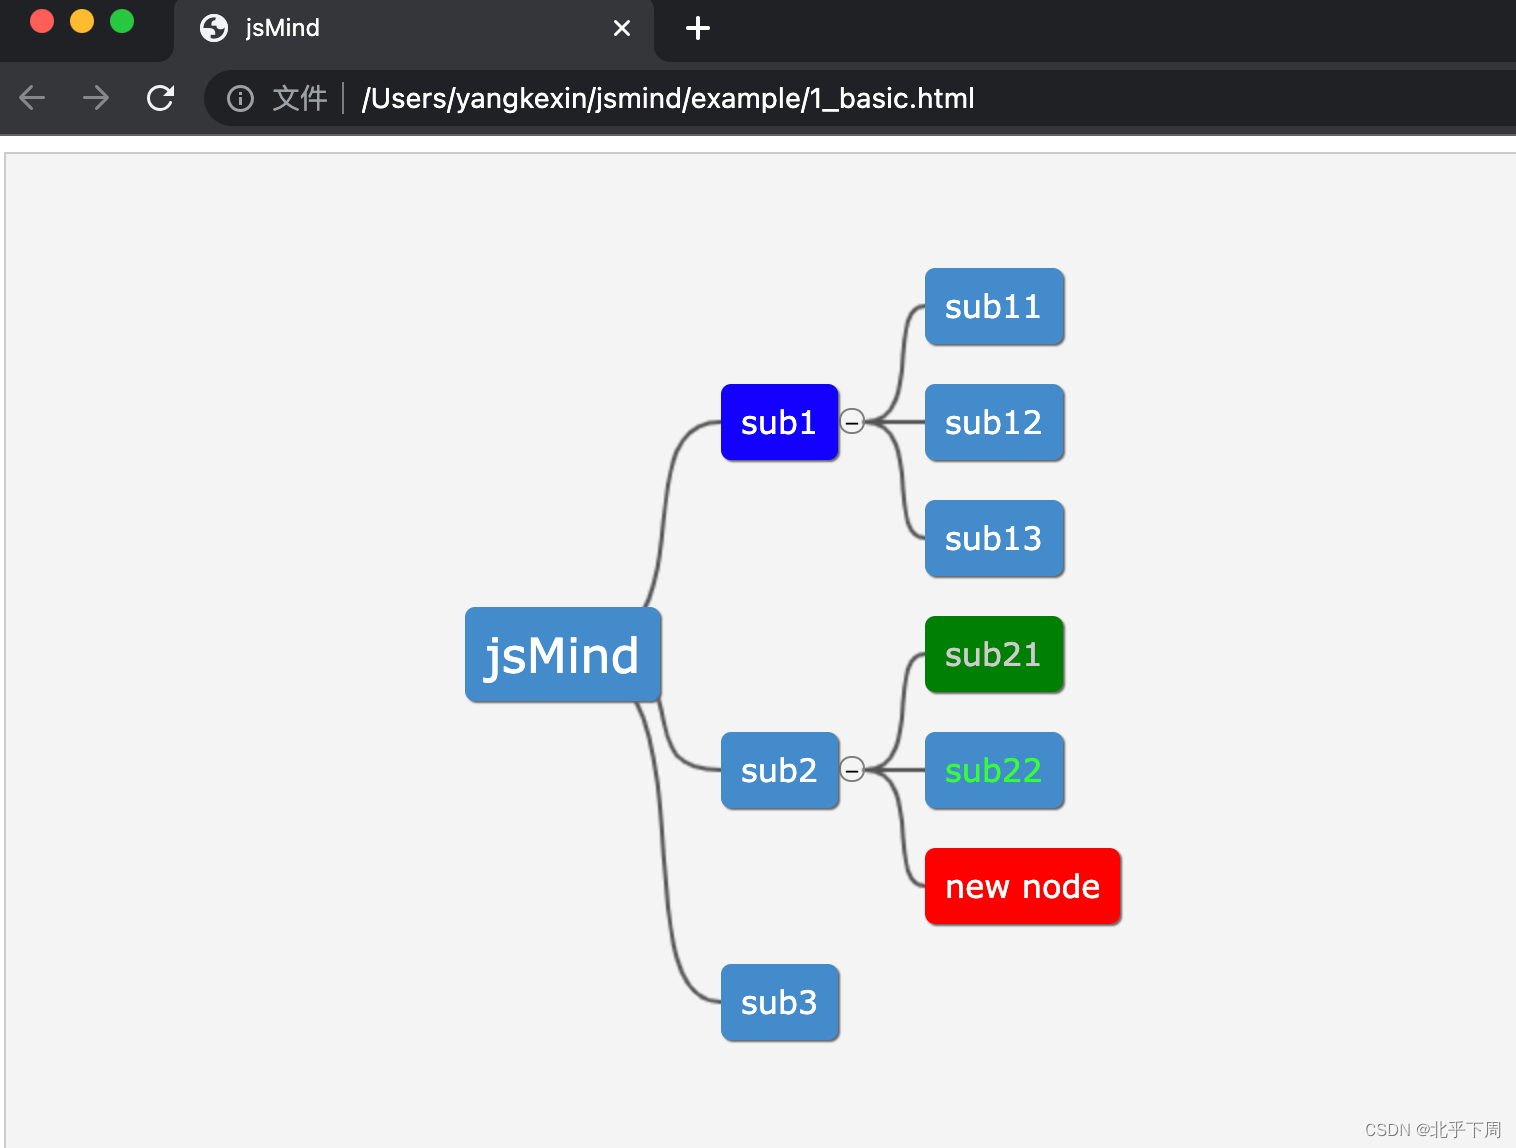Focus the address bar with 1_basic.html URL

click(860, 98)
